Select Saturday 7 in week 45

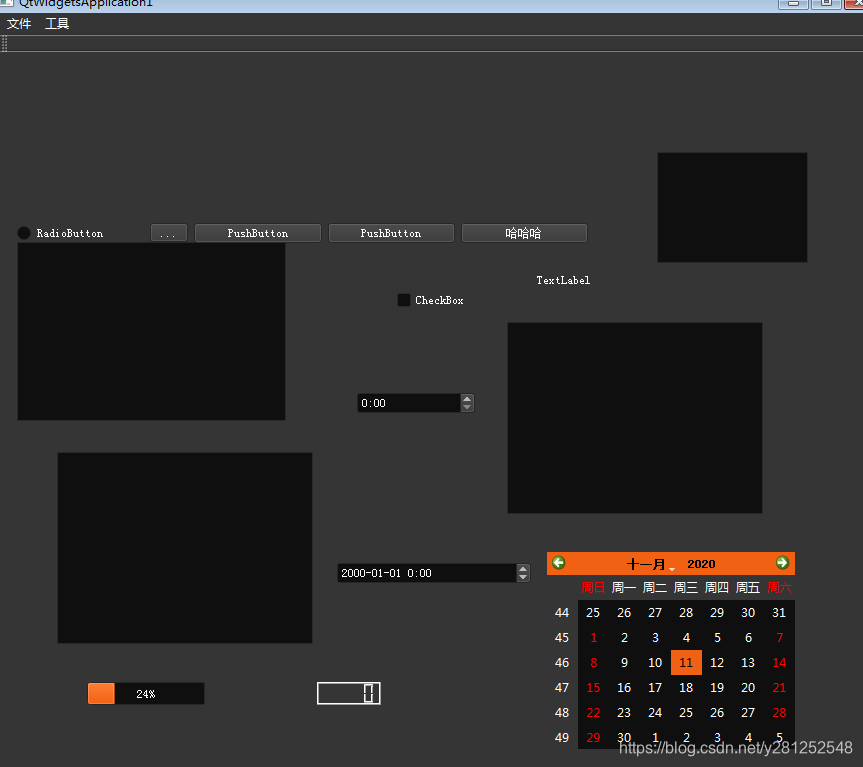(779, 638)
